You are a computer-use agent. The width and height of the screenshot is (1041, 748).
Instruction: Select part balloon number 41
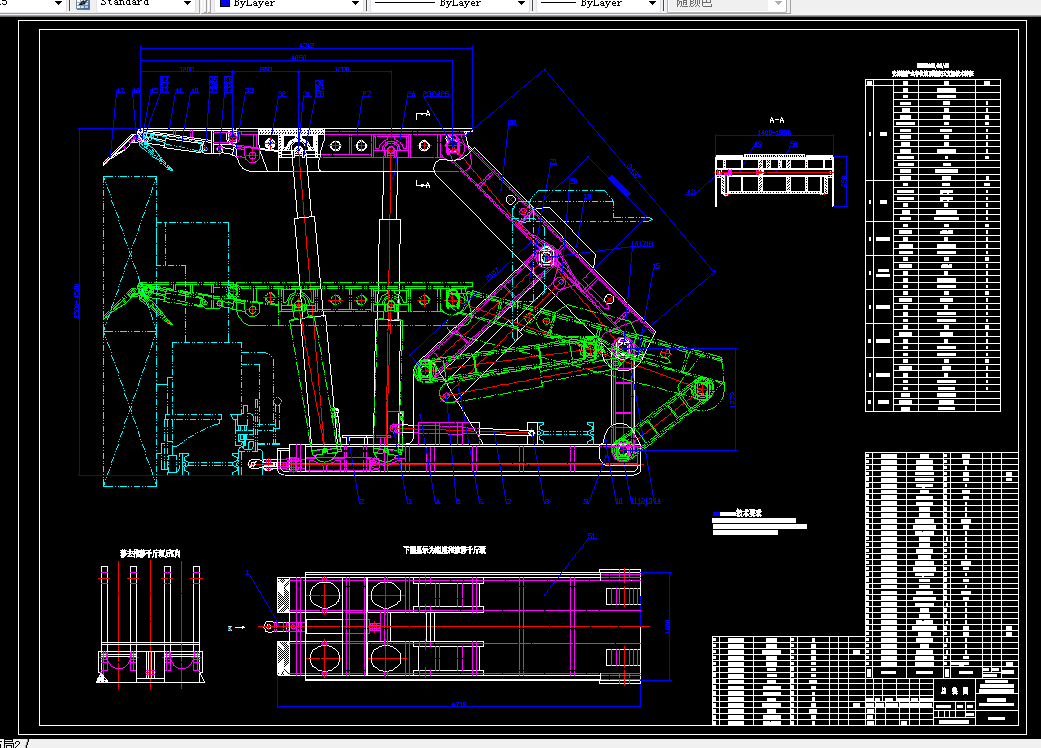coord(179,91)
